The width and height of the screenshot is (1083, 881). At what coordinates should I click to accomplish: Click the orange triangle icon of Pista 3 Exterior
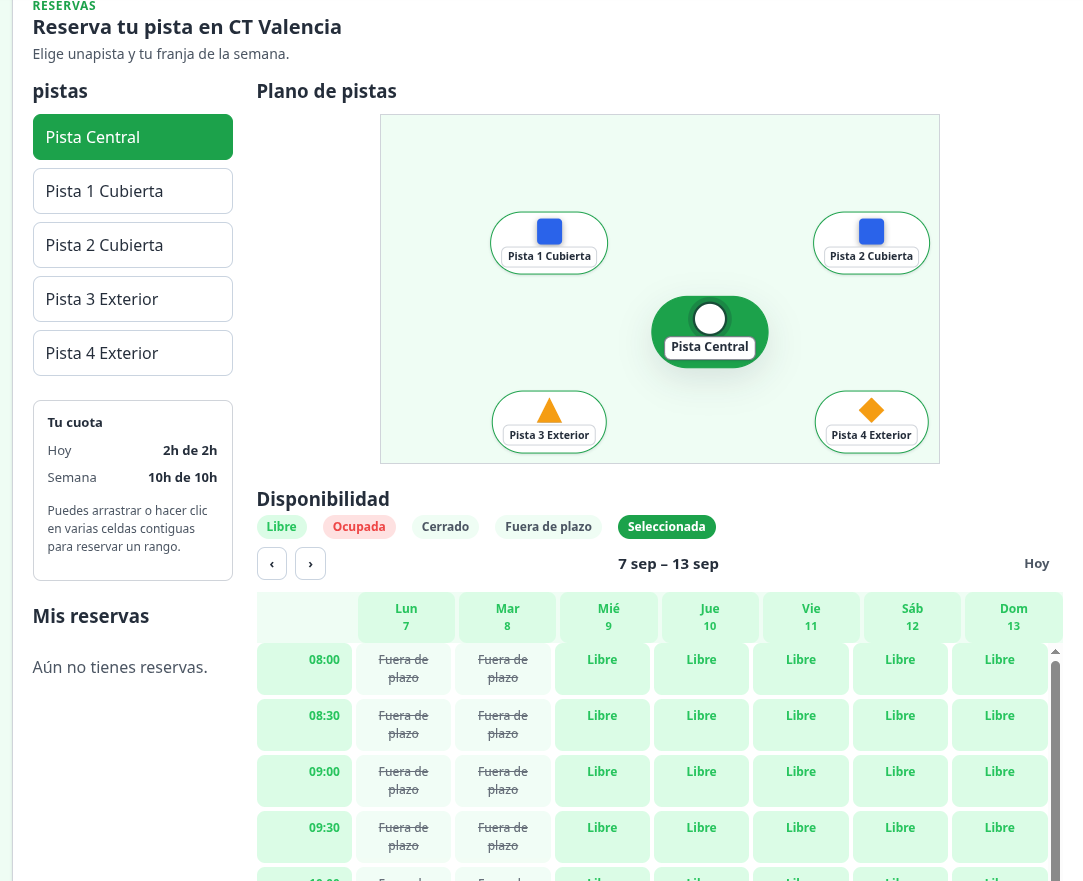[x=549, y=410]
